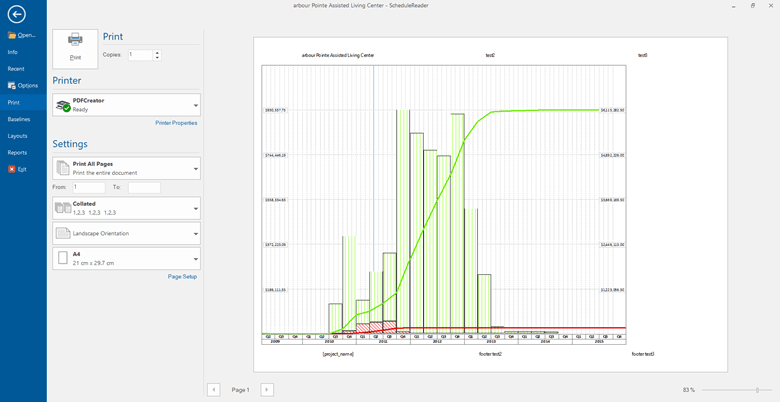
Task: Click the back arrow circle icon
Action: pyautogui.click(x=16, y=14)
